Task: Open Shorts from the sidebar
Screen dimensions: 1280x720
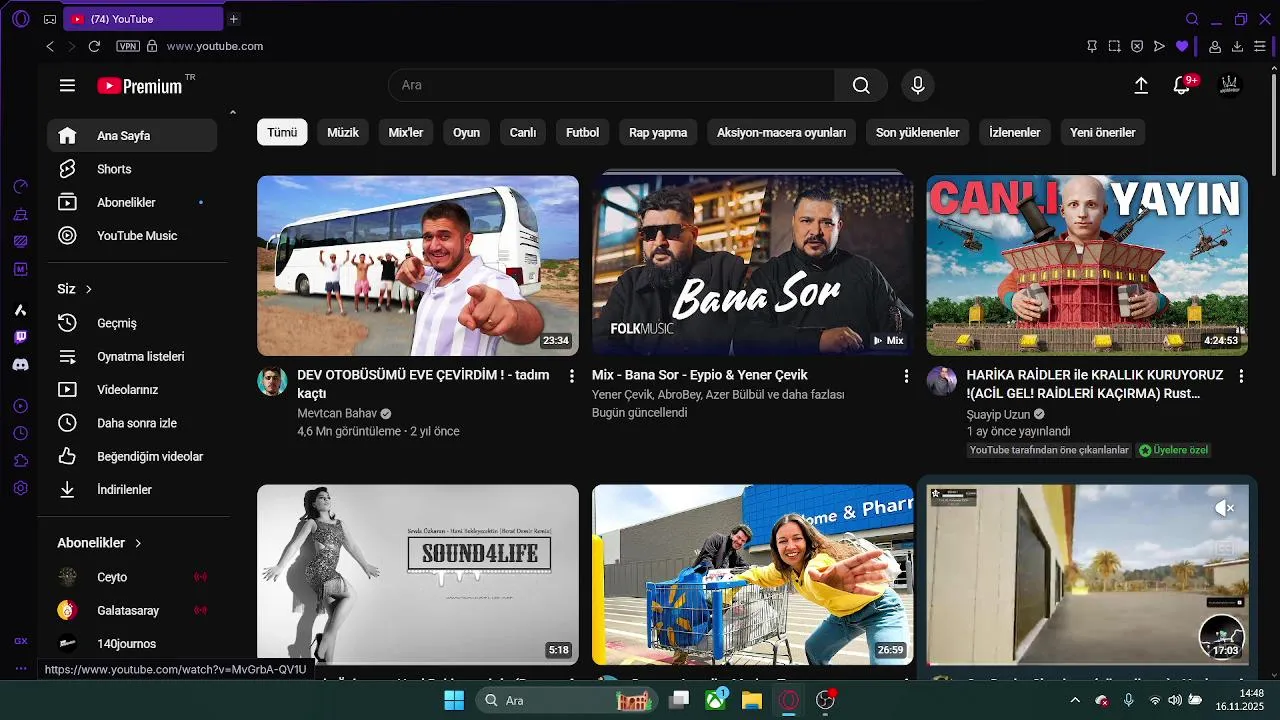Action: pyautogui.click(x=132, y=169)
